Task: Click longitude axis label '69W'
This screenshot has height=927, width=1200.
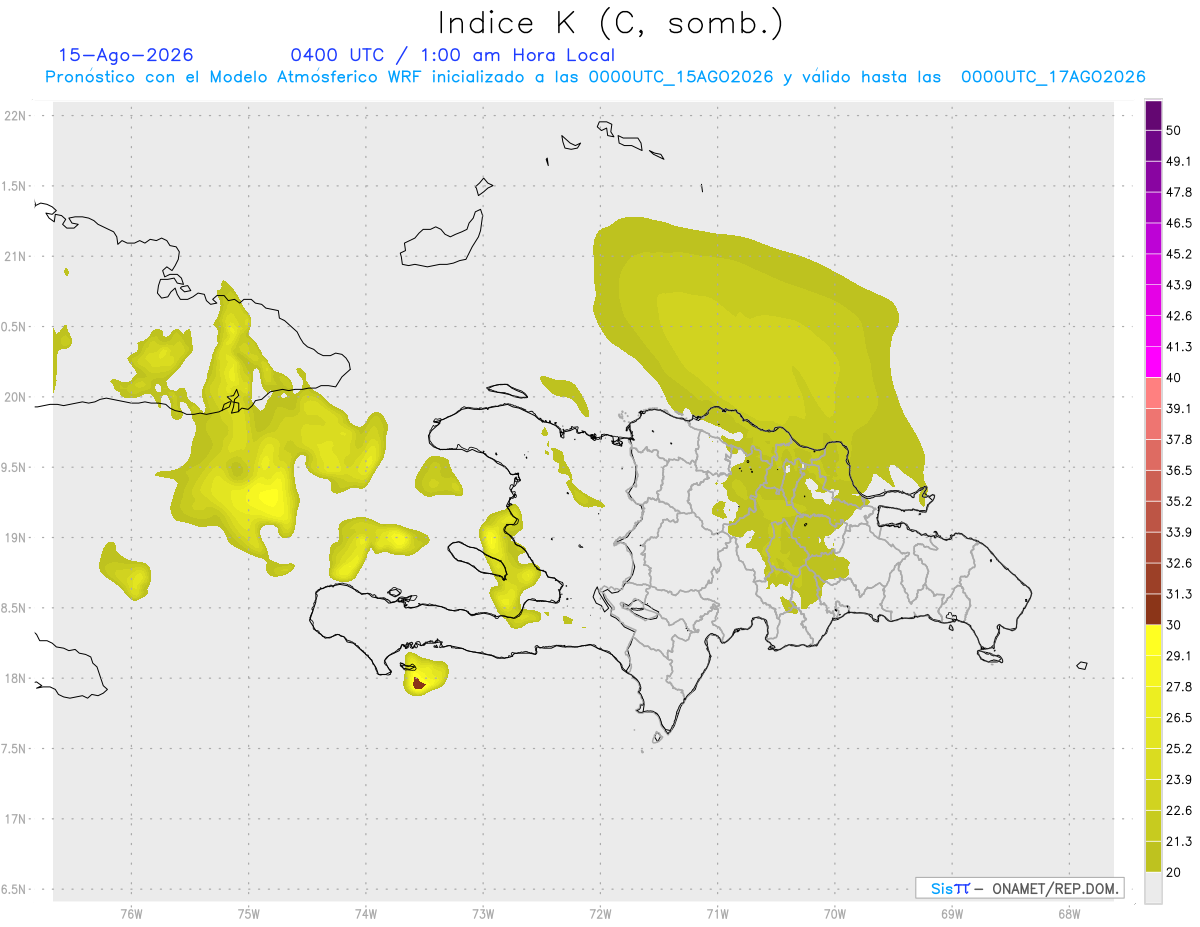Action: click(951, 913)
